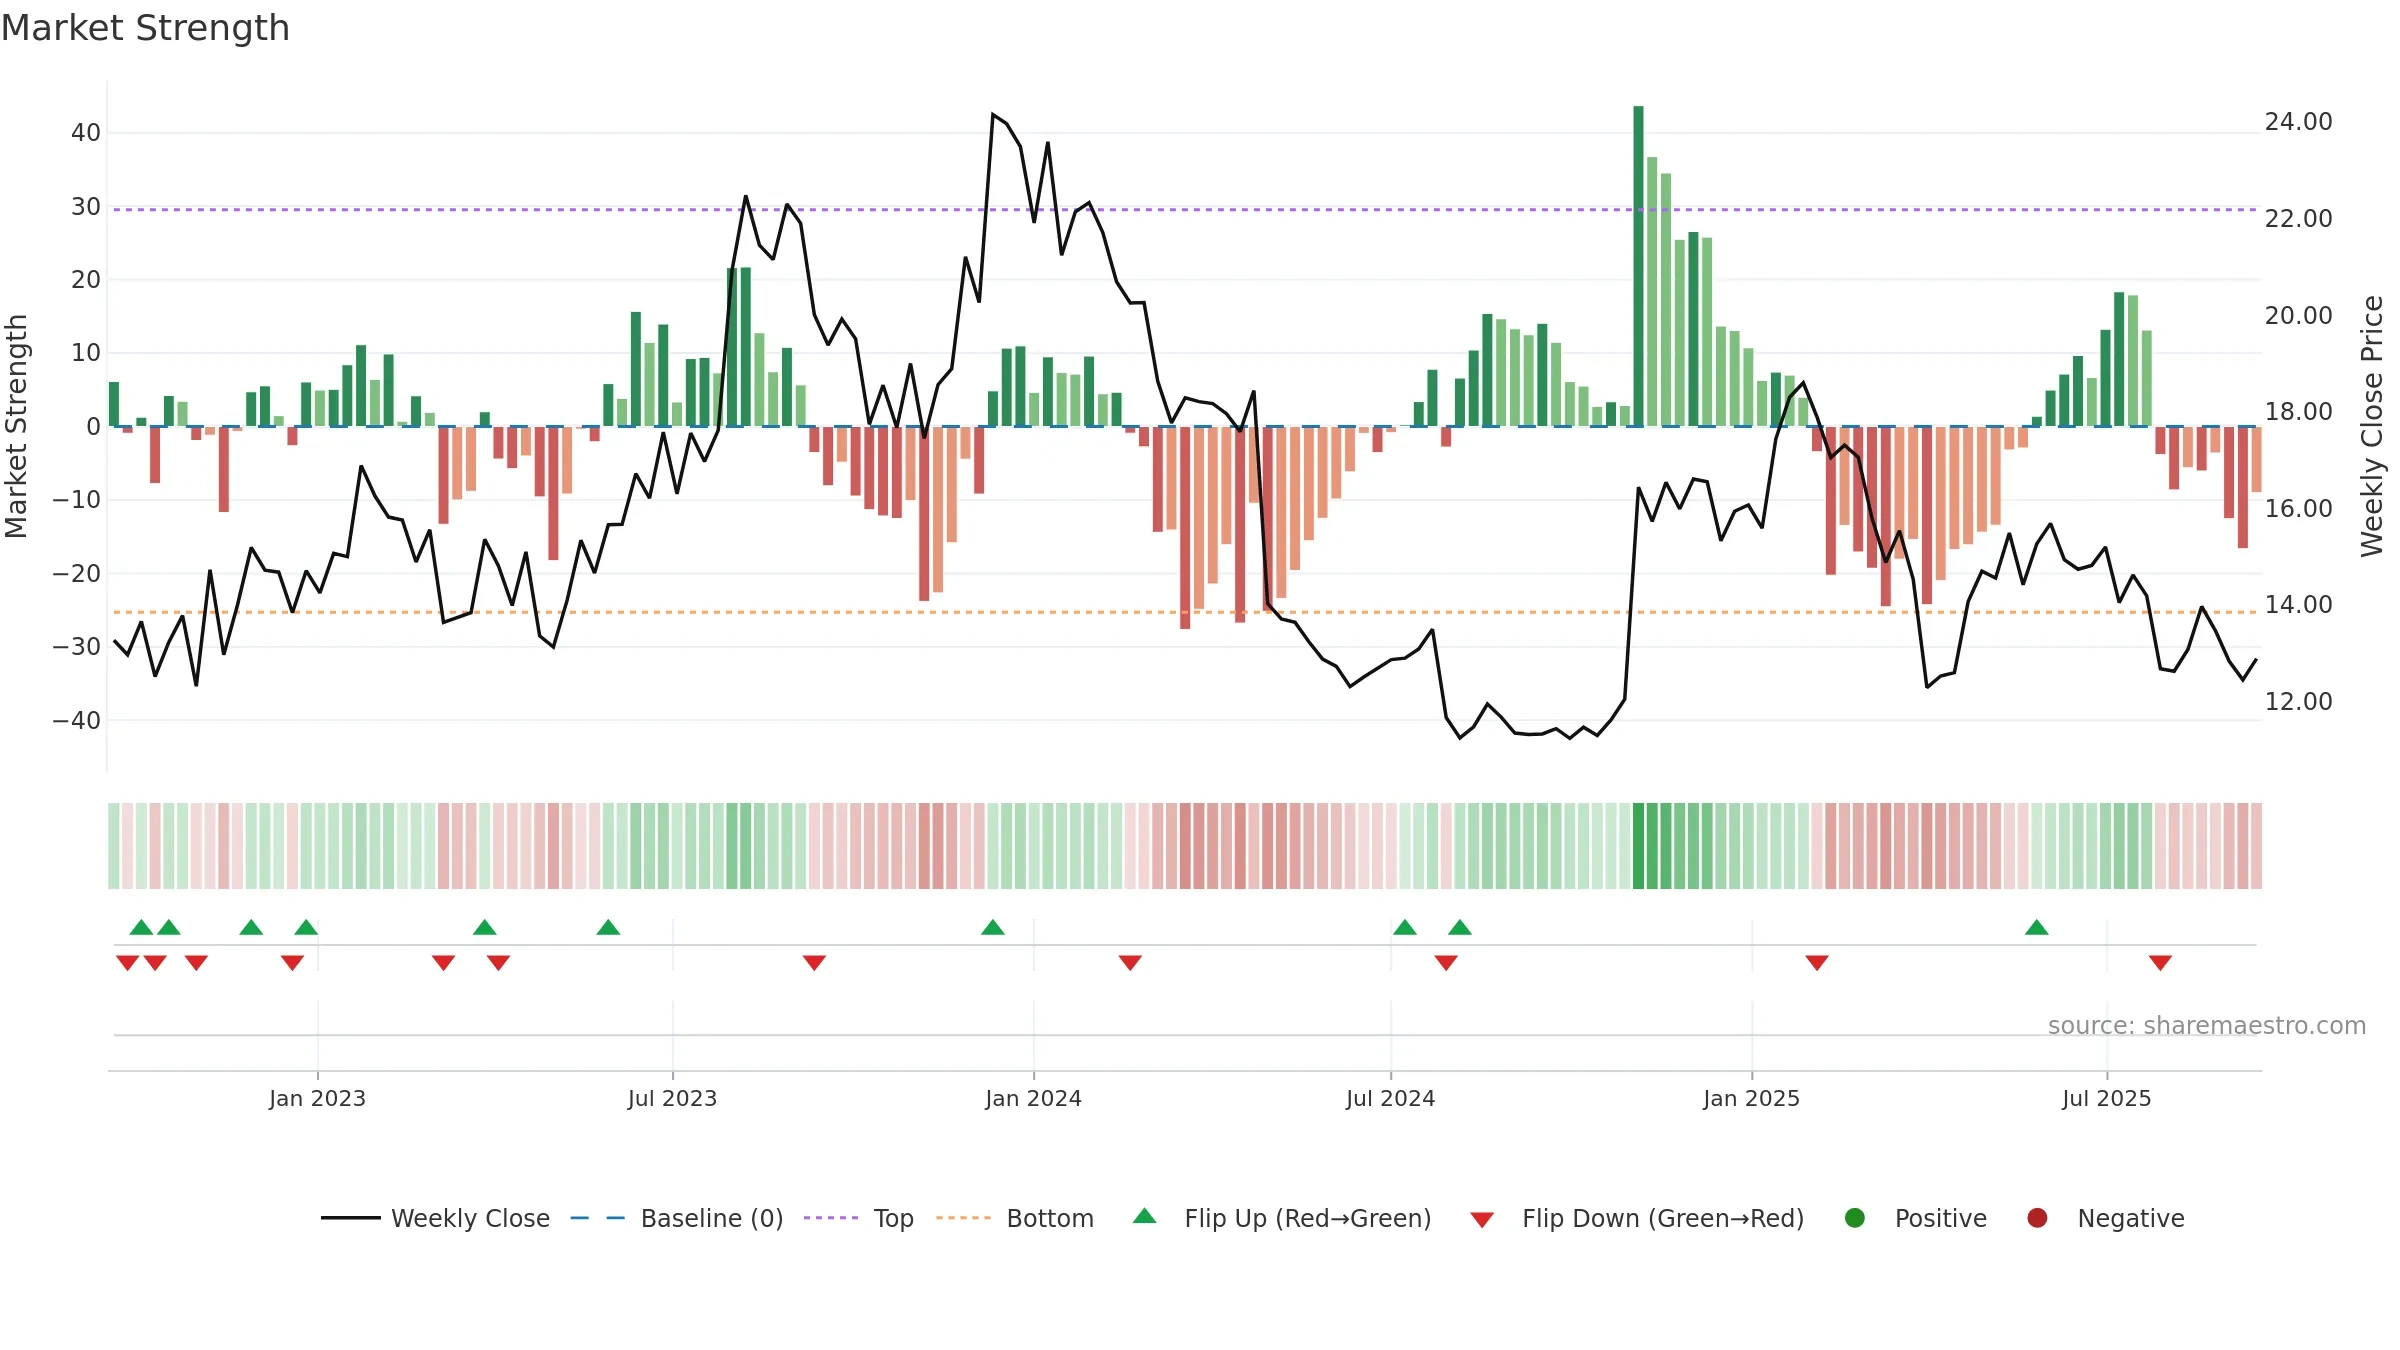Viewport: 2400px width, 1350px height.
Task: Click the Weekly Close Price axis title
Action: pyautogui.click(x=2372, y=426)
